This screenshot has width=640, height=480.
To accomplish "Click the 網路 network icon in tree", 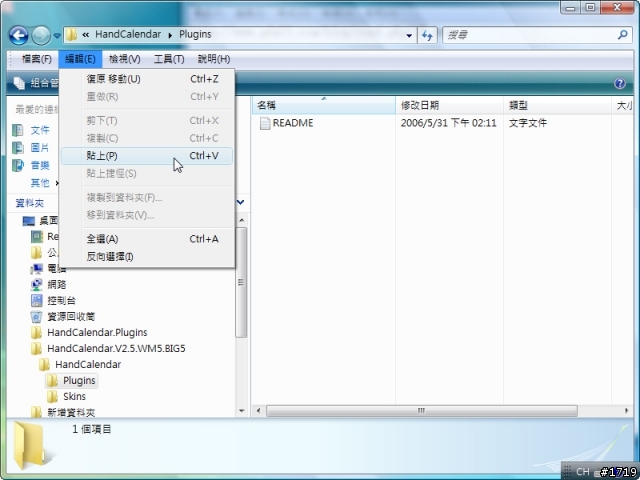I will pyautogui.click(x=37, y=284).
